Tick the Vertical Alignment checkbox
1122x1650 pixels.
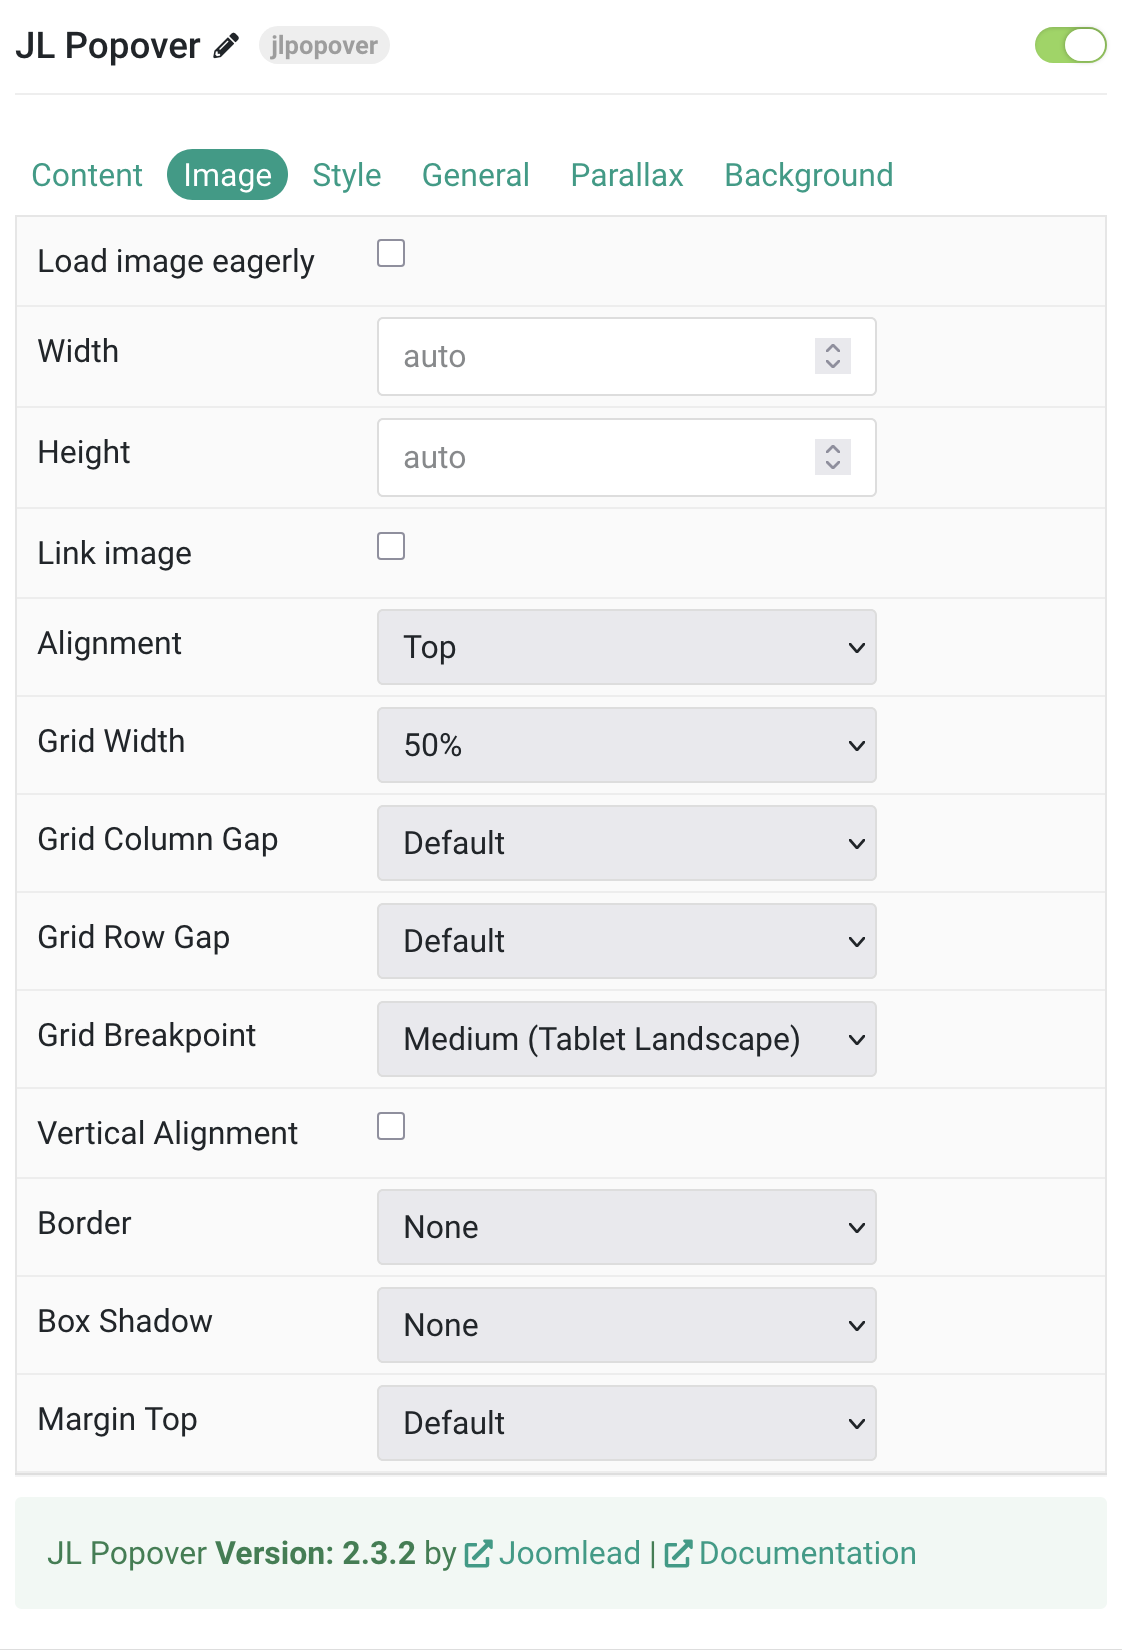point(391,1126)
